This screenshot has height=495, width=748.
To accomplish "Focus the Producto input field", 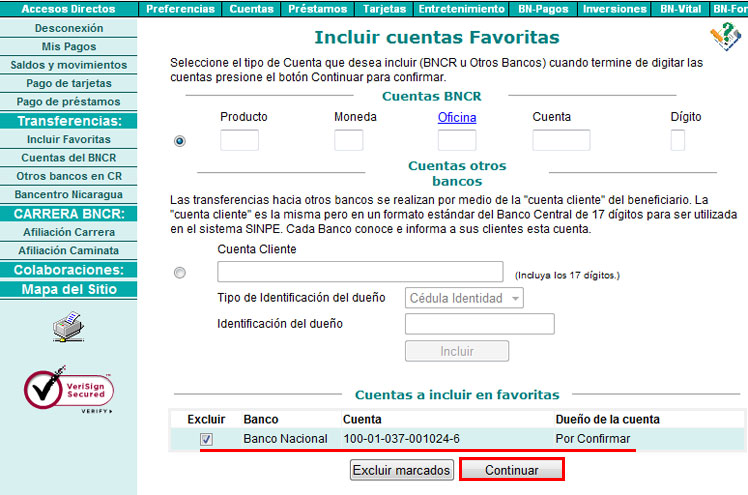I will 239,140.
